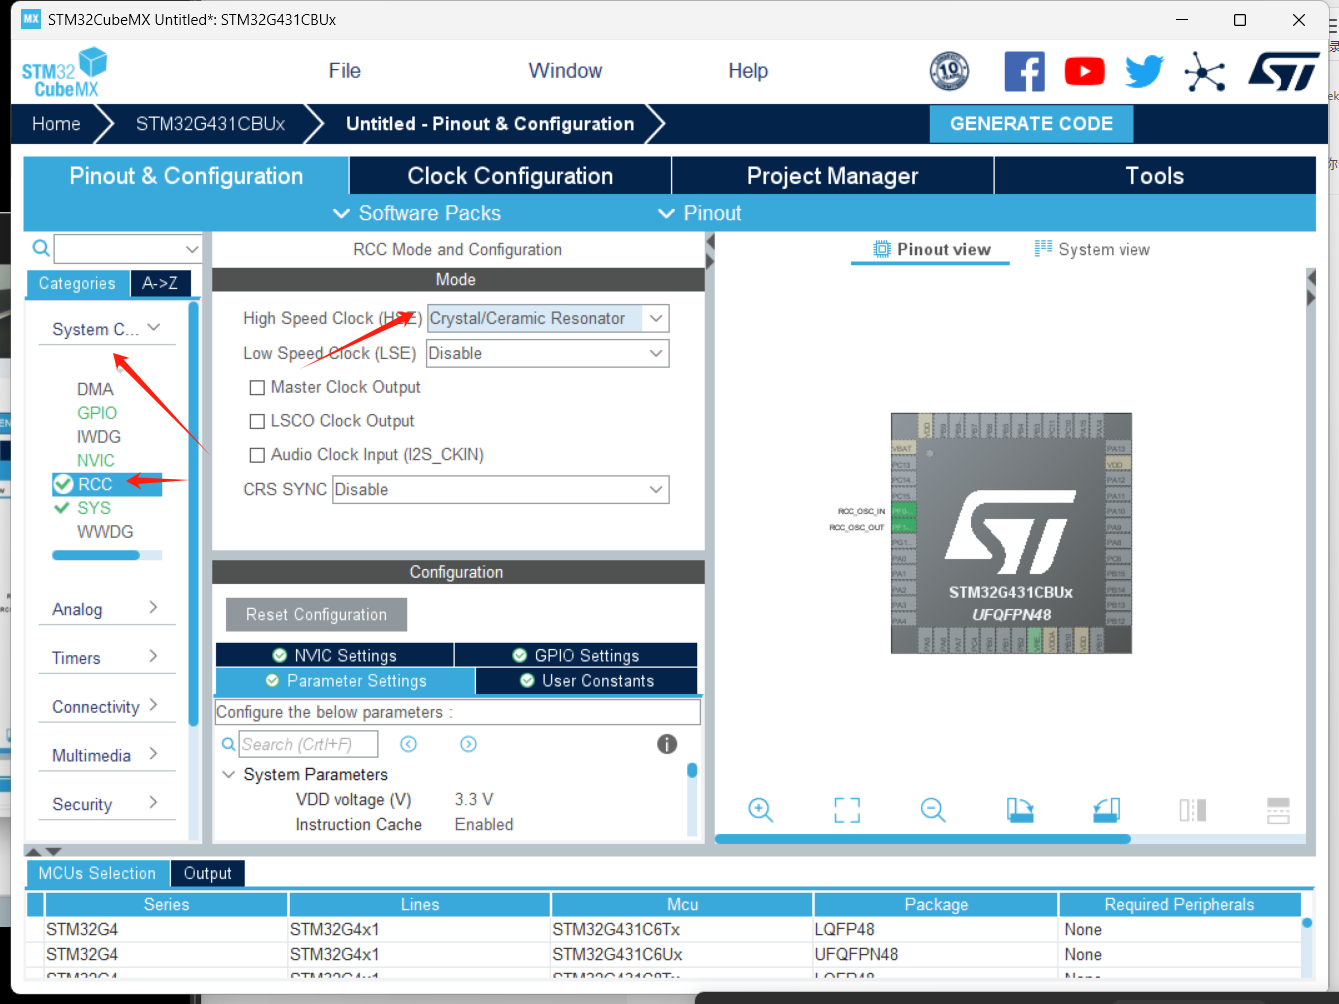Select DMA in System Core list
This screenshot has width=1339, height=1004.
pyautogui.click(x=95, y=389)
